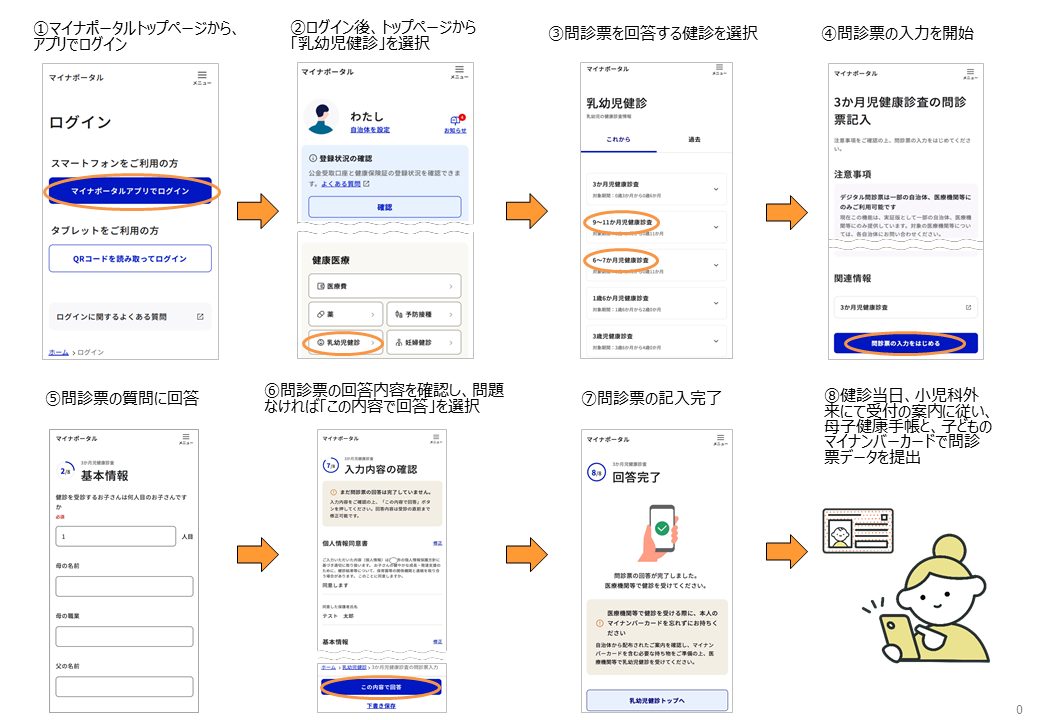Expand the 3歳児健康診査 row chevron
Image resolution: width=1040 pixels, height=720 pixels.
(716, 341)
